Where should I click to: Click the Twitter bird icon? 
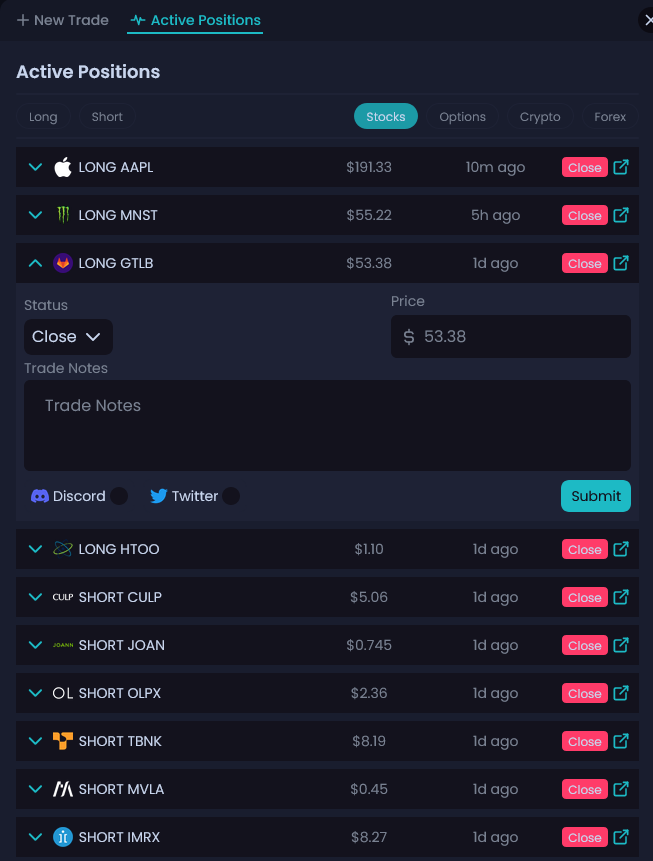tap(158, 495)
